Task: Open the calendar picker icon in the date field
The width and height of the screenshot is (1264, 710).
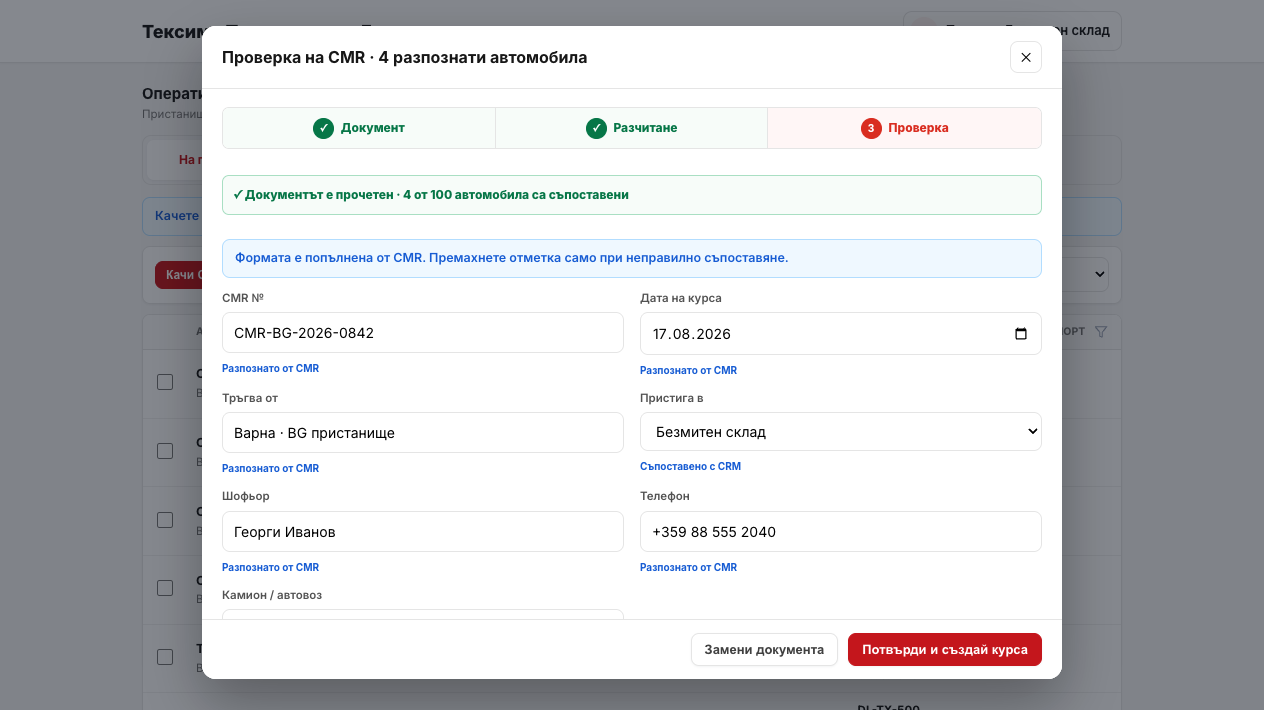Action: click(1020, 334)
